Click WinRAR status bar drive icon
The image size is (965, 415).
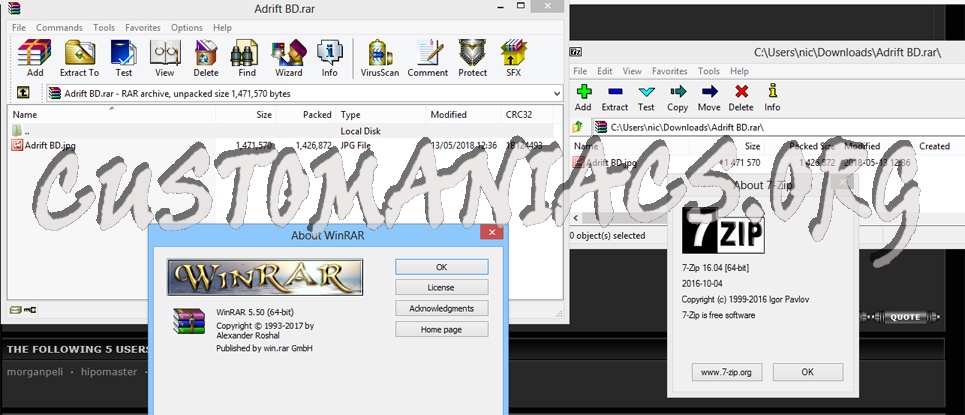[x=15, y=310]
